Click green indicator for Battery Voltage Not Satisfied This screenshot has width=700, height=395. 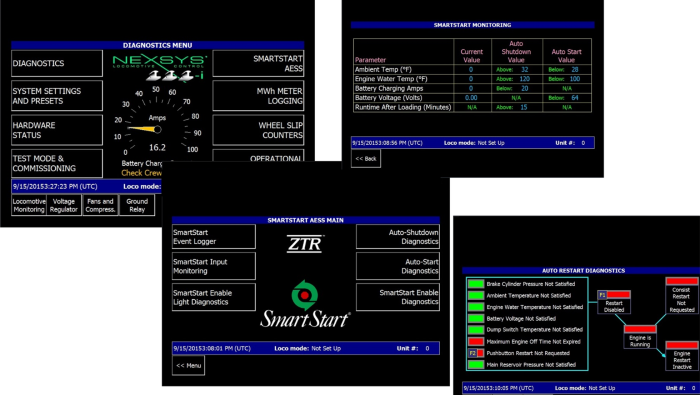[x=476, y=319]
